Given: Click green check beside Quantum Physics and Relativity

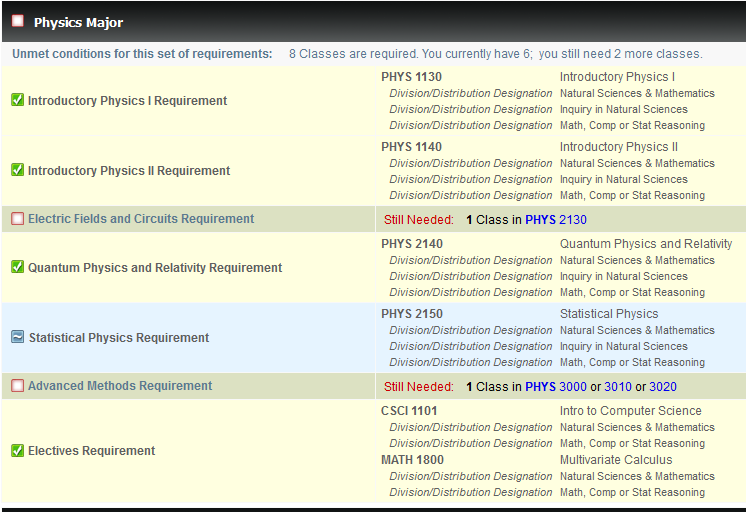Looking at the screenshot, I should tap(18, 267).
